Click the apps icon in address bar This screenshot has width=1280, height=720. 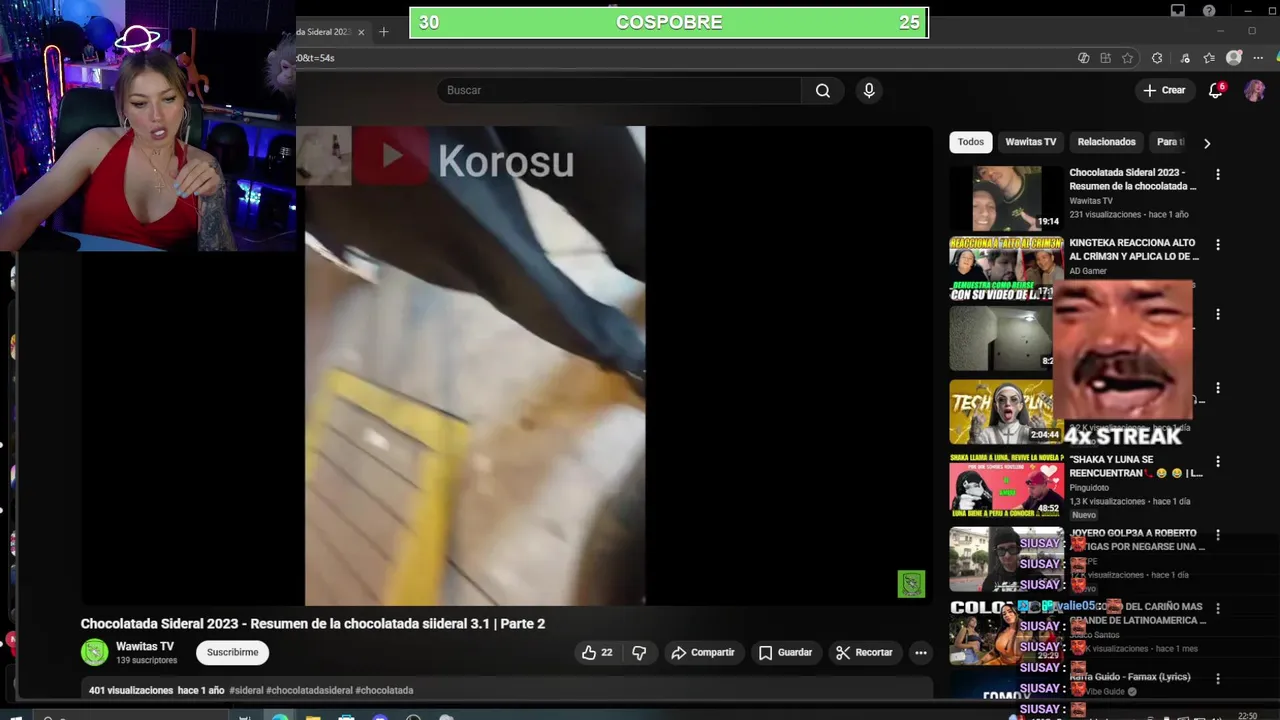[1105, 58]
